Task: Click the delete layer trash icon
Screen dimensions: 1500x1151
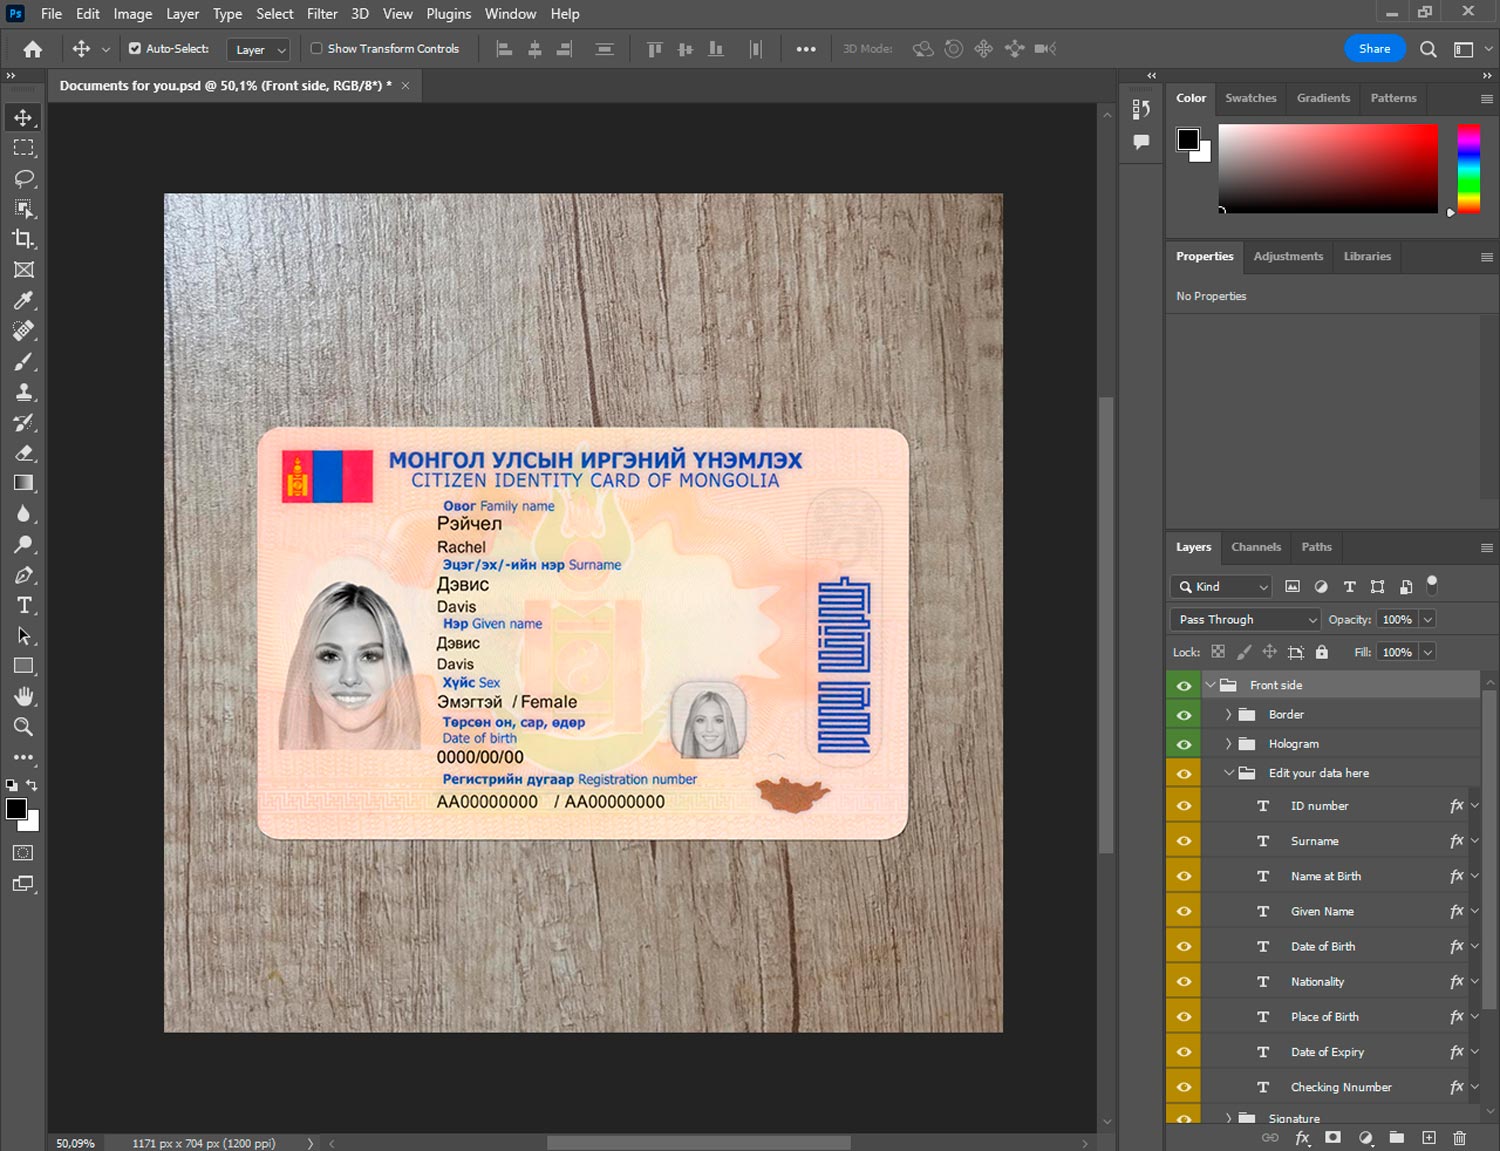Action: [1459, 1138]
